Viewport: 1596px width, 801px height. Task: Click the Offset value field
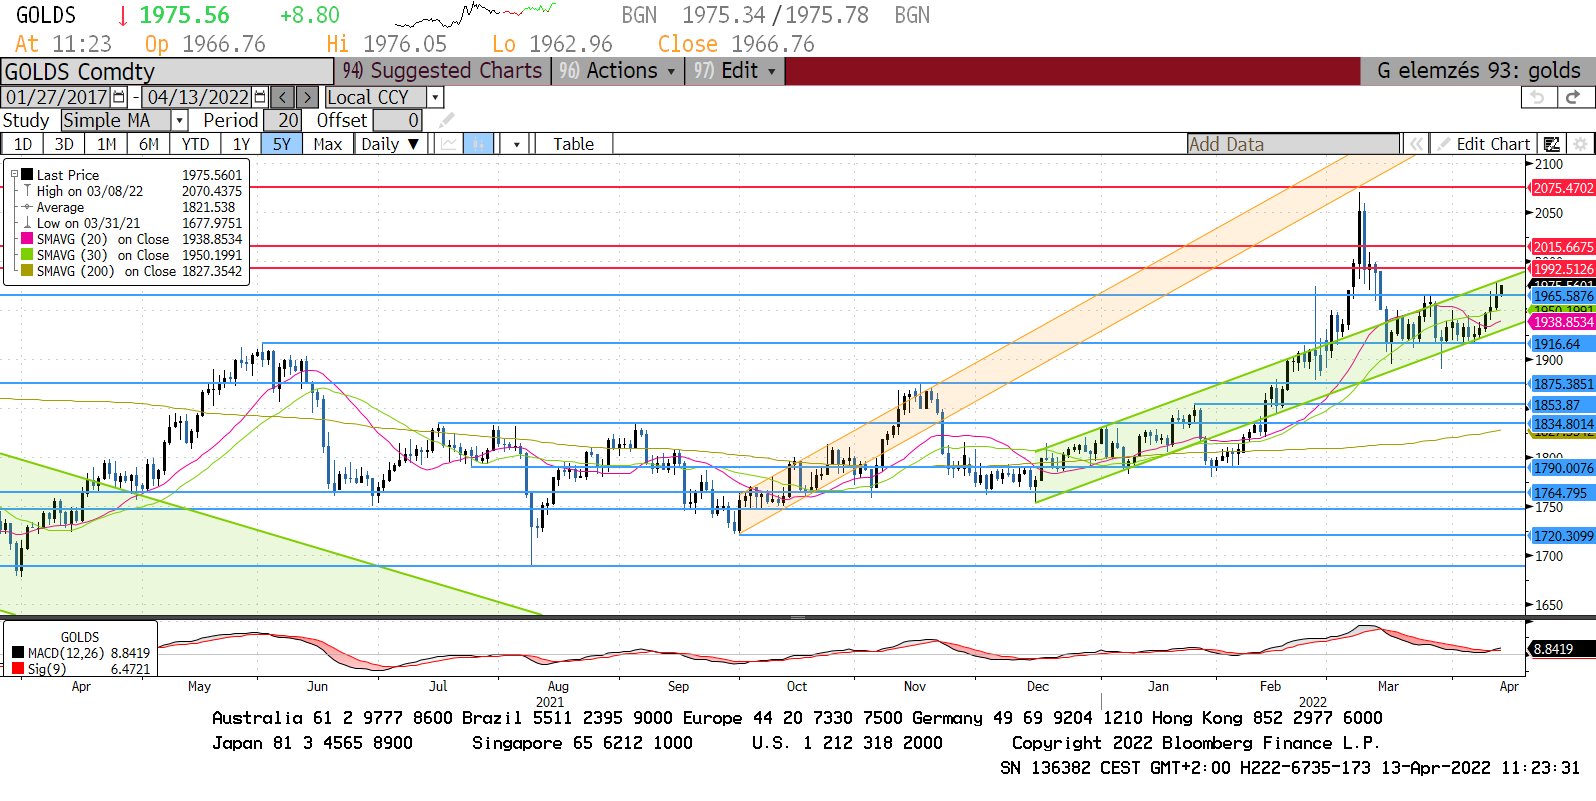coord(397,120)
